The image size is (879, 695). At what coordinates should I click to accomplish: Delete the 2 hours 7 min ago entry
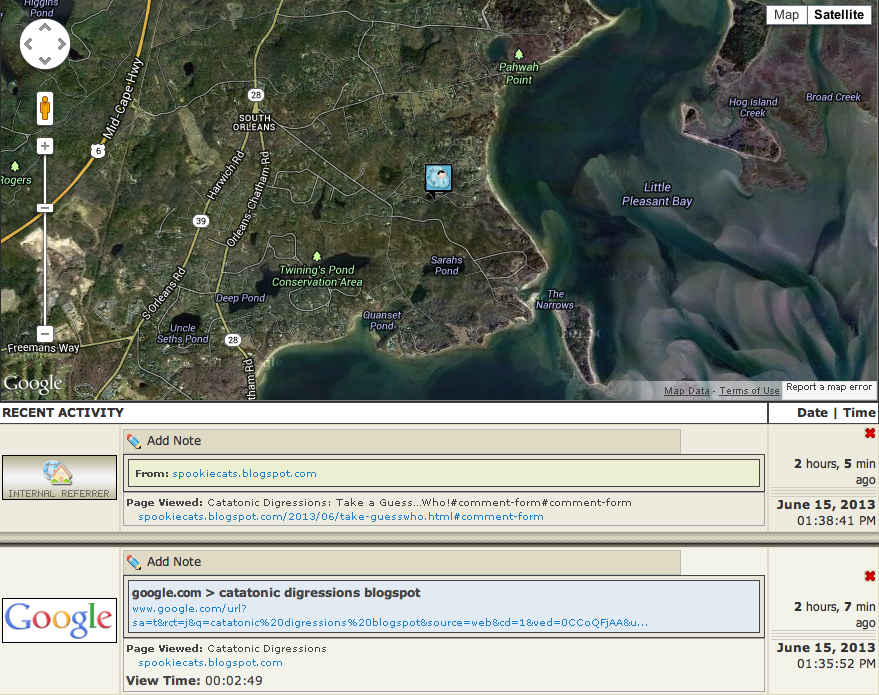tap(870, 576)
